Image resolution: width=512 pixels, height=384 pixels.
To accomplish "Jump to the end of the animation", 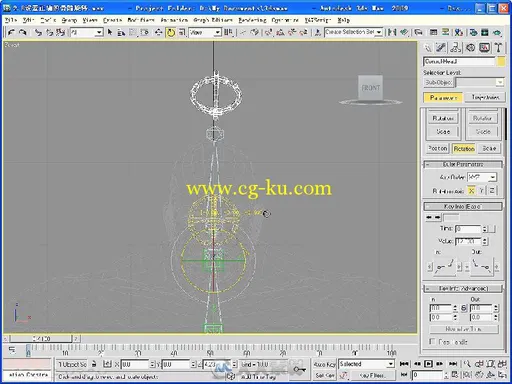I will 453,364.
